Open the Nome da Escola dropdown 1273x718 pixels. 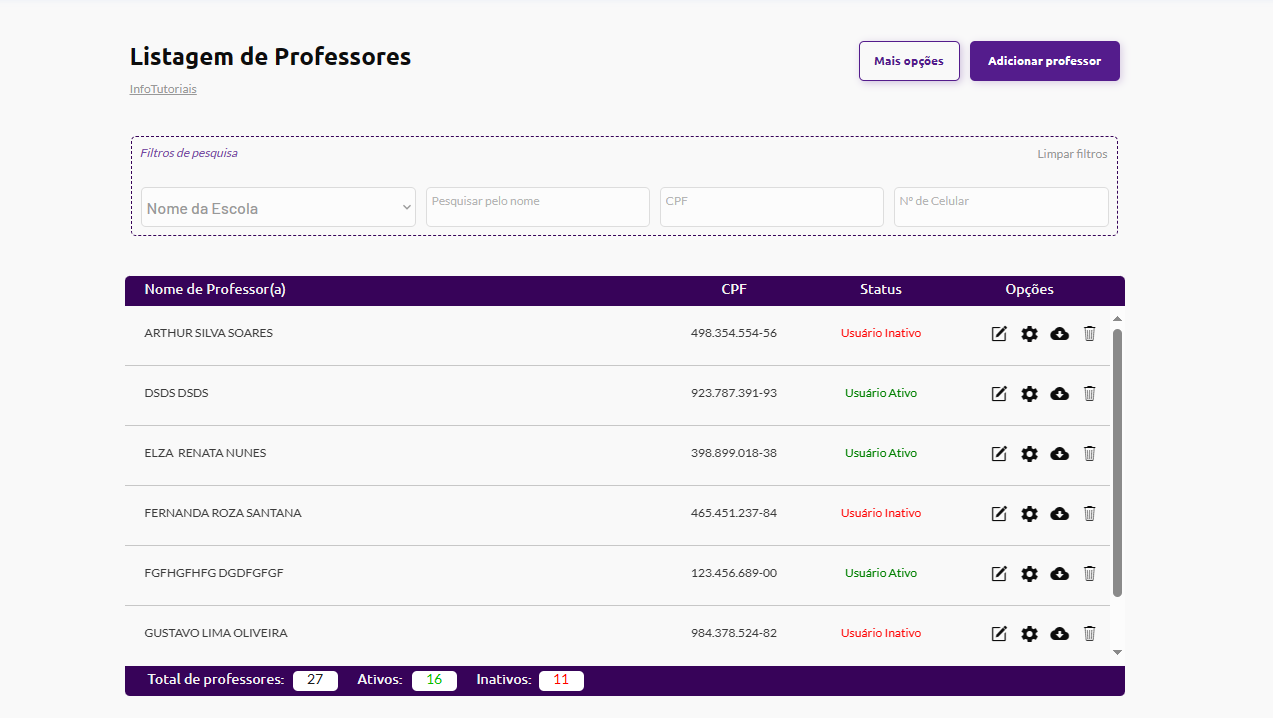click(x=278, y=207)
